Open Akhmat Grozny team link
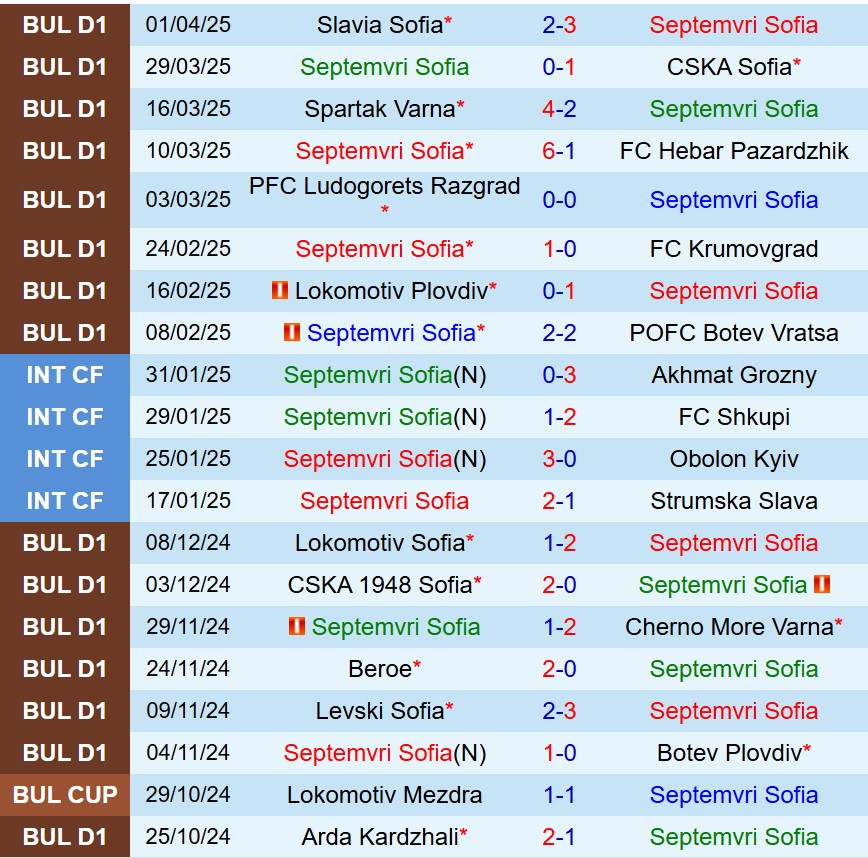The height and width of the screenshot is (858, 868). pos(734,375)
